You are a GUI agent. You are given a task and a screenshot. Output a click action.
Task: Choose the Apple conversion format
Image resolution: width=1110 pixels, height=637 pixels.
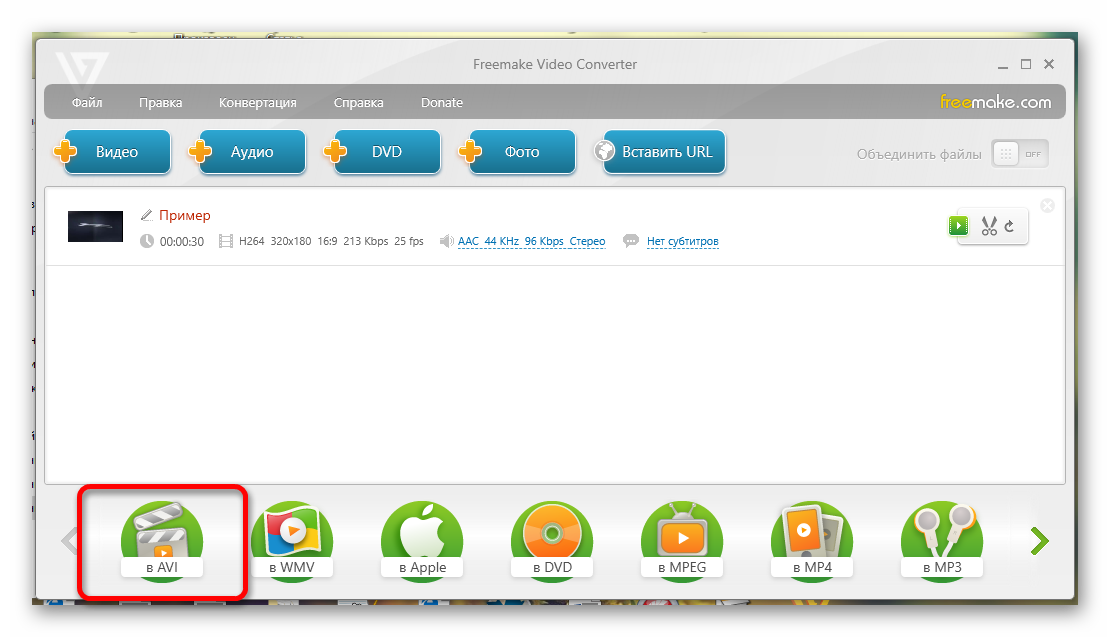(422, 541)
